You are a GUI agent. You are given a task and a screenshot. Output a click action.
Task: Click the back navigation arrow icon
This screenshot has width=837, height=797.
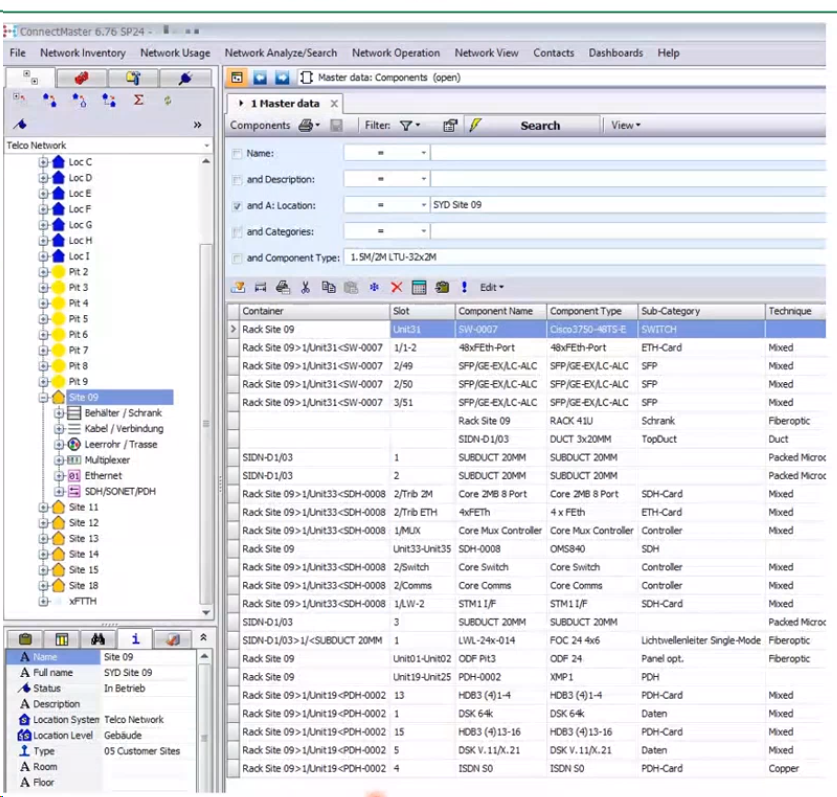[259, 77]
